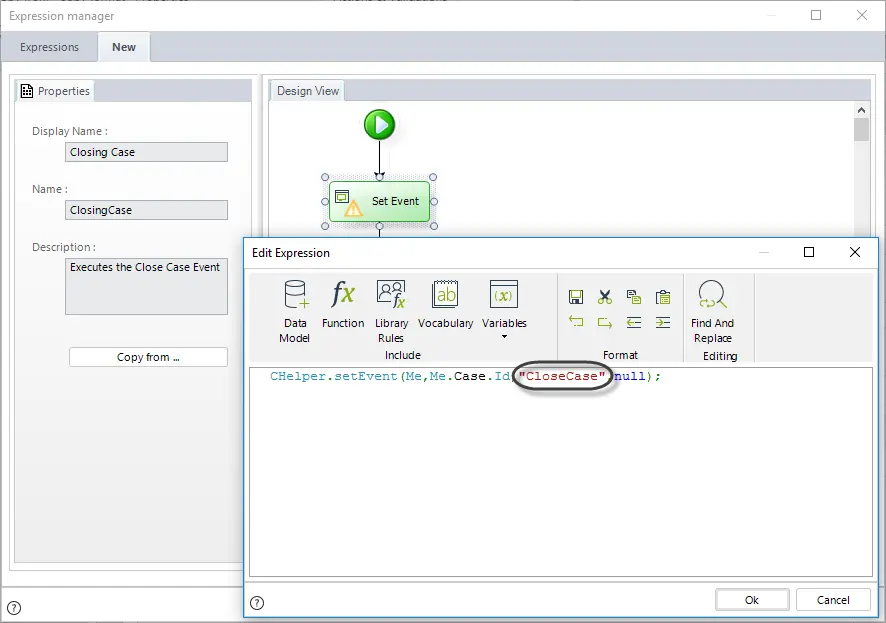Click the decrease indent icon
The height and width of the screenshot is (623, 886).
coord(634,323)
